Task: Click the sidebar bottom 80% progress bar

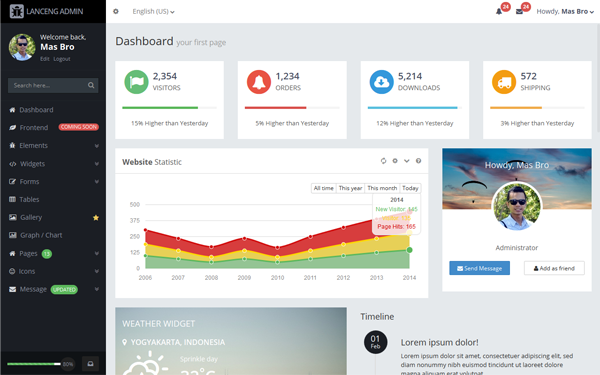Action: click(x=34, y=364)
